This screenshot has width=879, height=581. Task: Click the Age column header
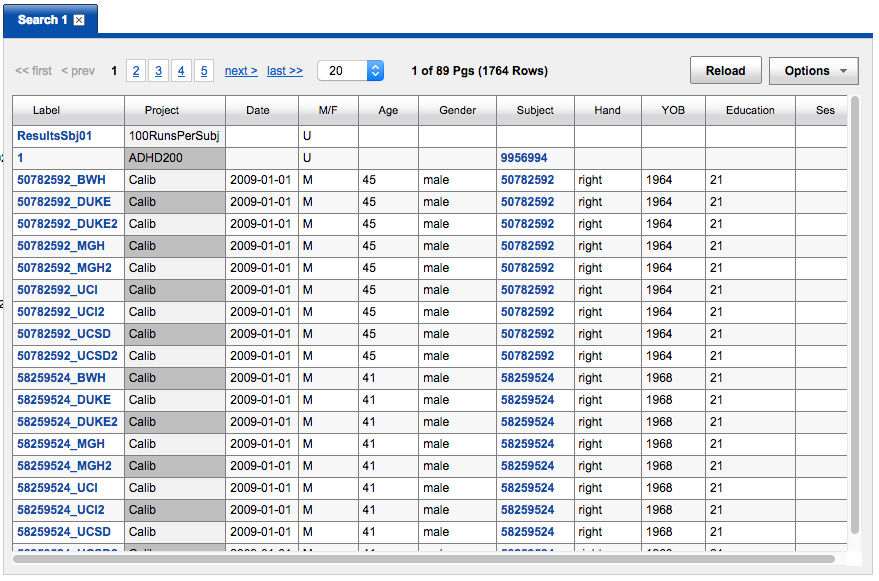tap(388, 110)
